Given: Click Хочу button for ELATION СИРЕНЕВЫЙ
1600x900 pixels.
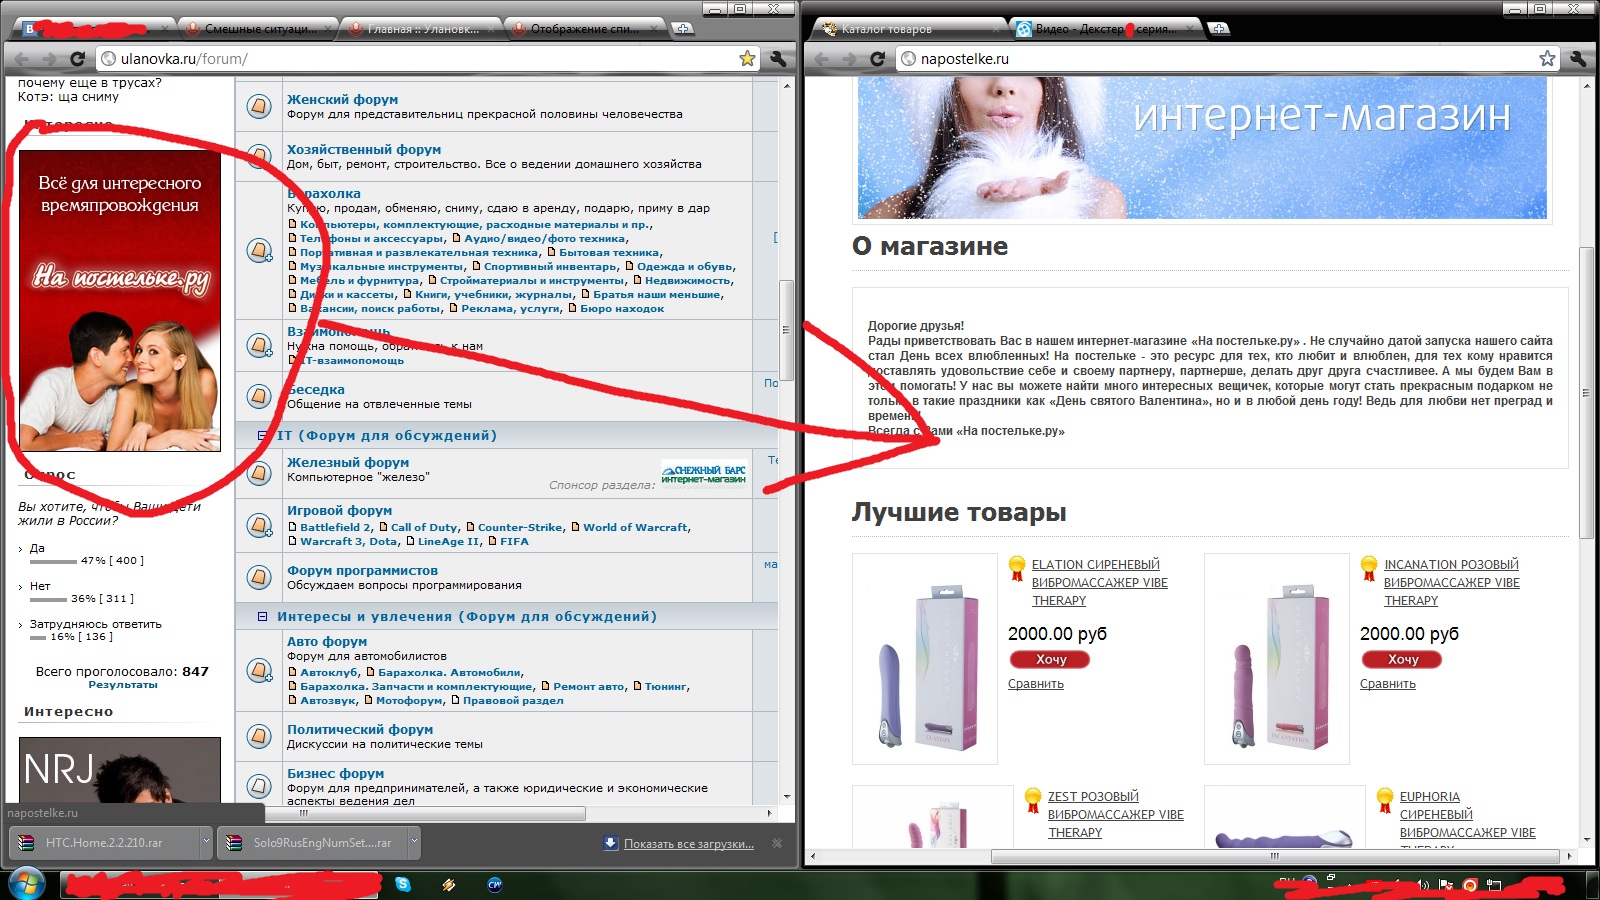Looking at the screenshot, I should tap(1049, 659).
